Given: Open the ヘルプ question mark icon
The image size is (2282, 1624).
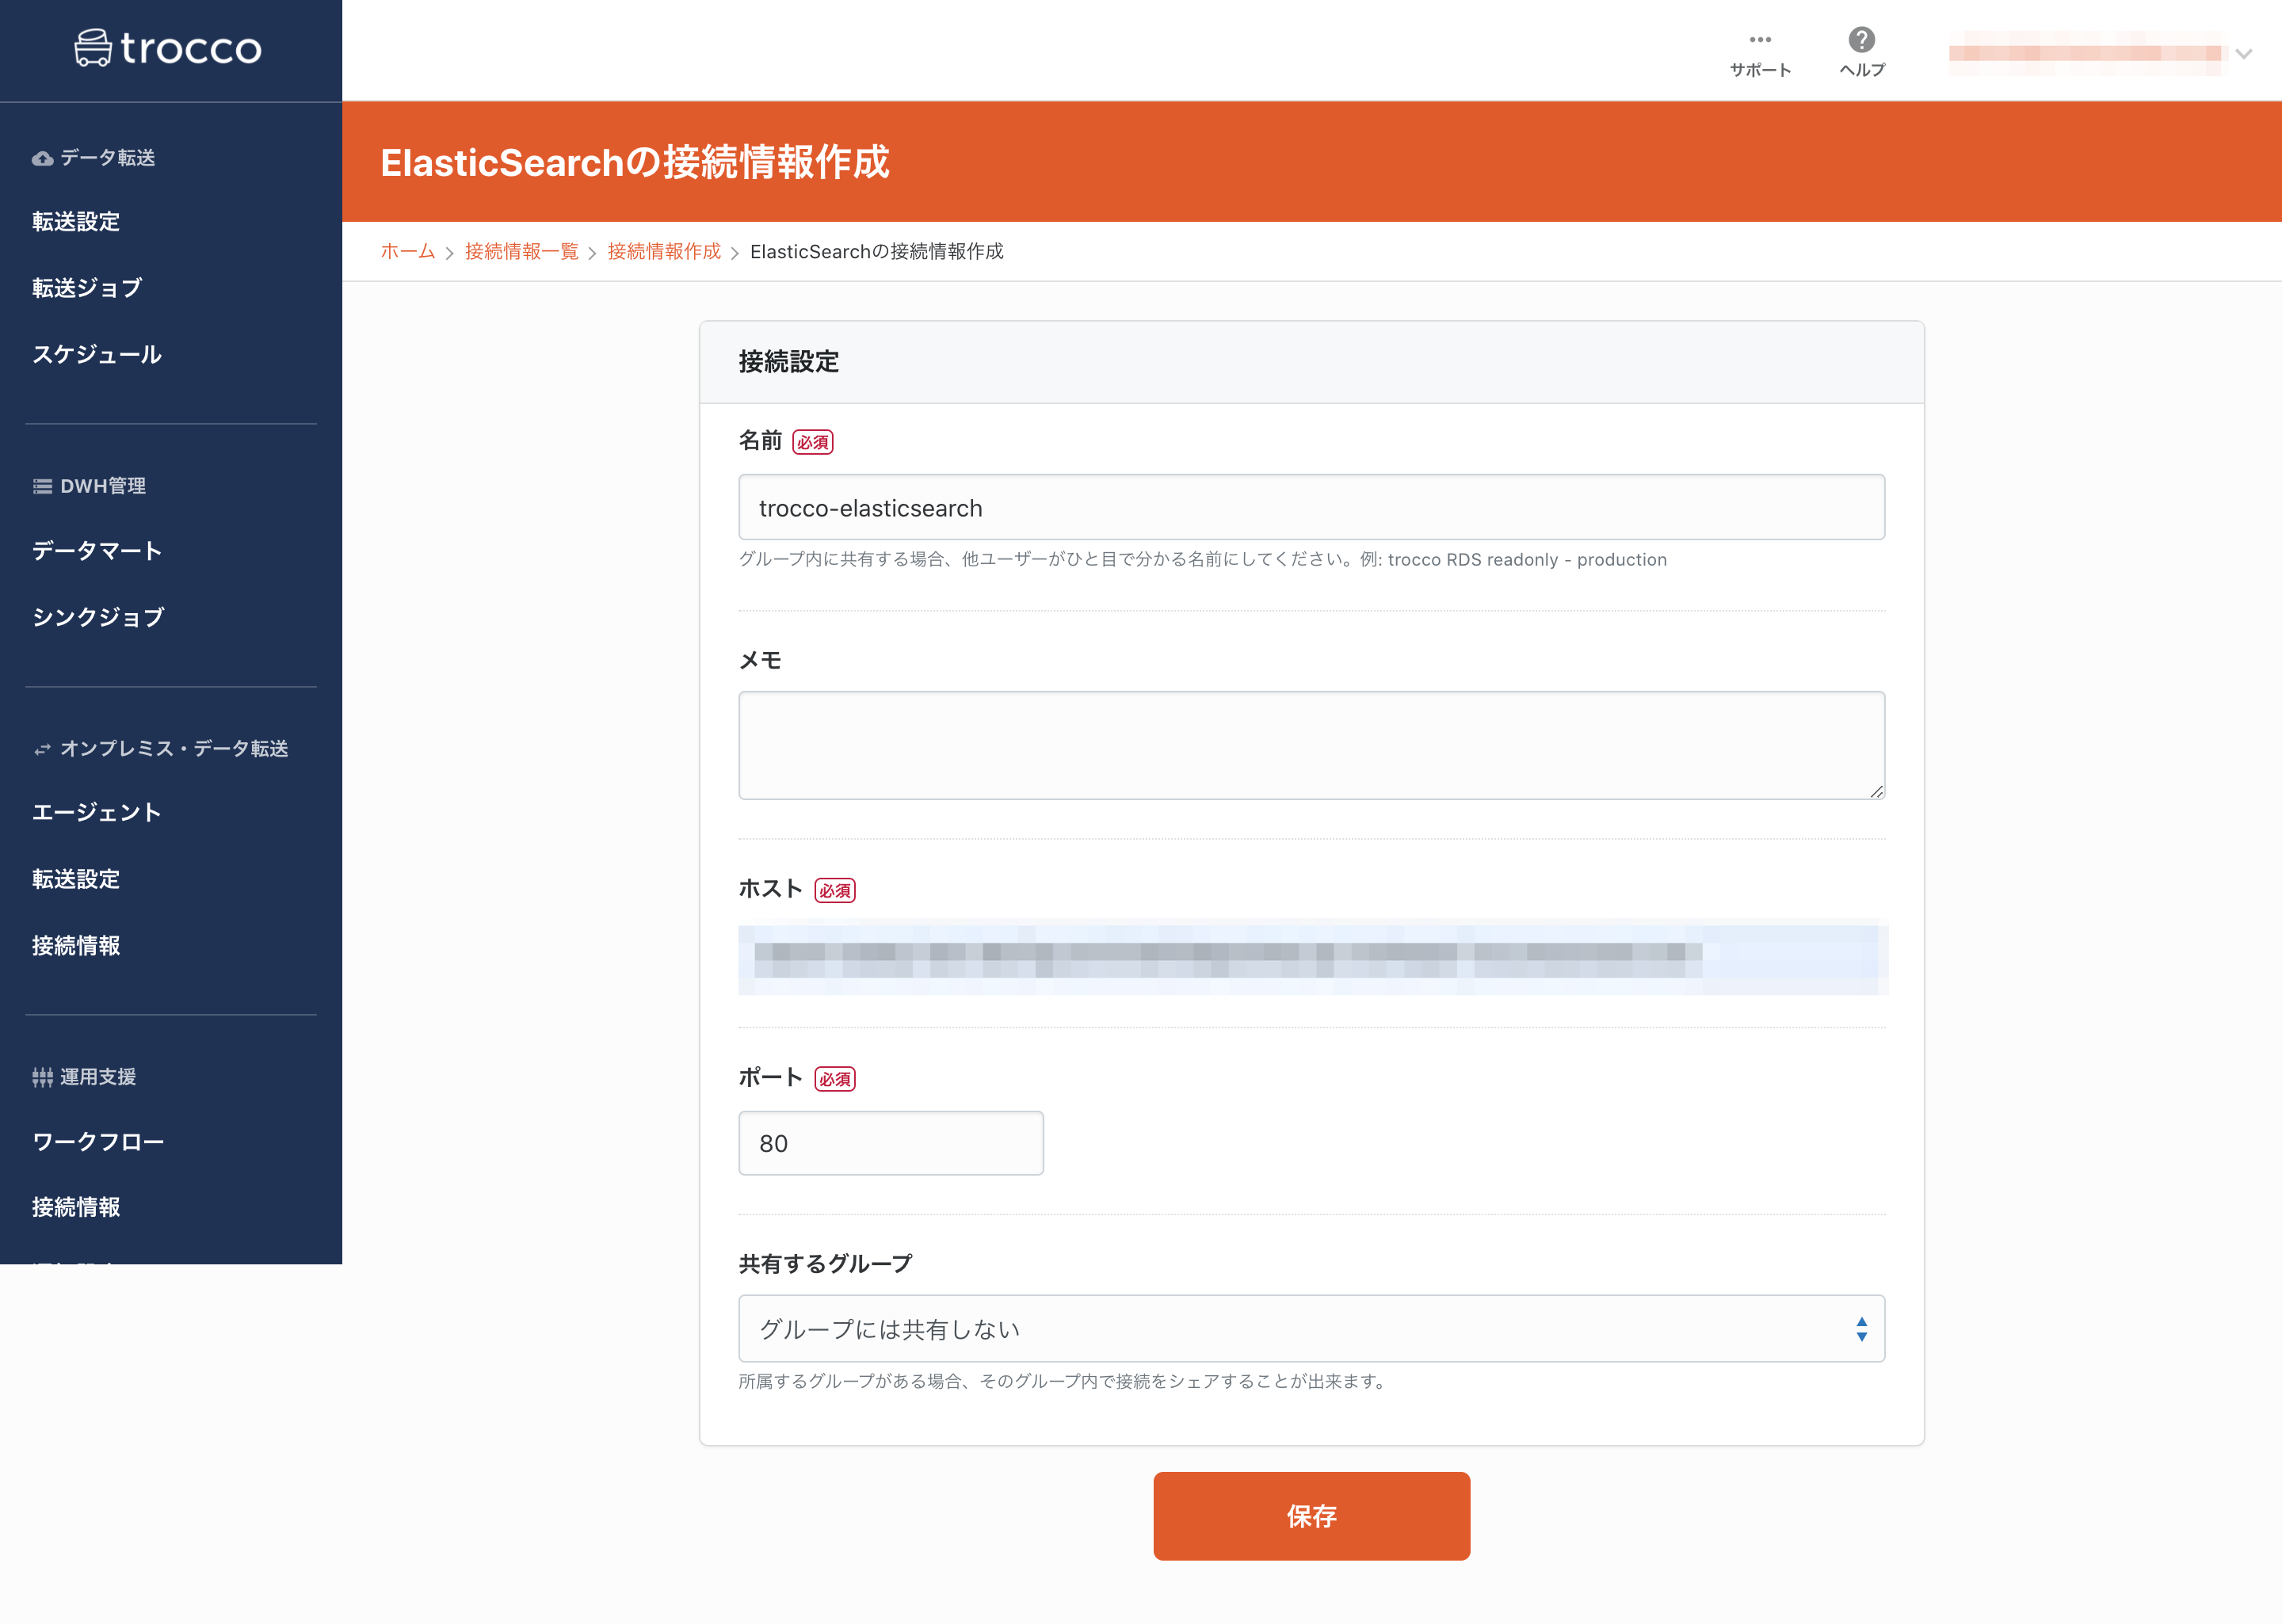Looking at the screenshot, I should [1861, 40].
